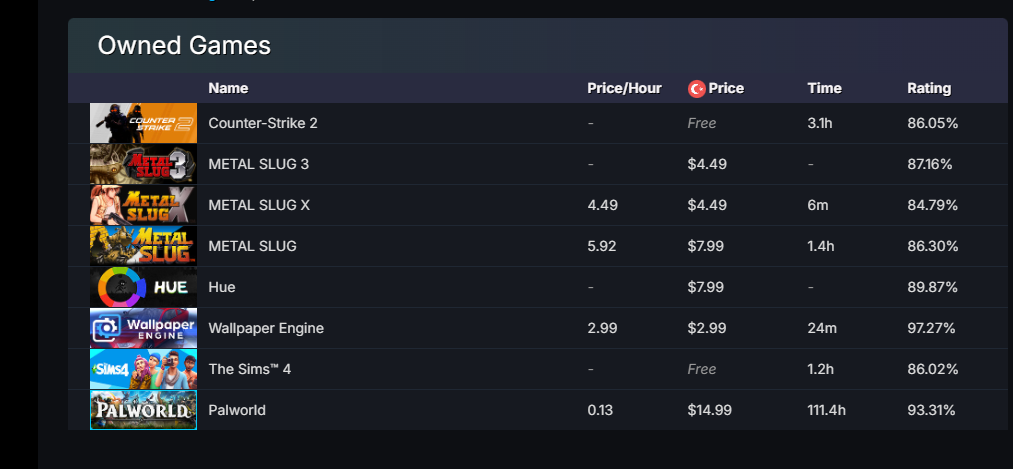Open the Wallpaper Engine name link
Screen dimensions: 1013x469
click(x=266, y=328)
